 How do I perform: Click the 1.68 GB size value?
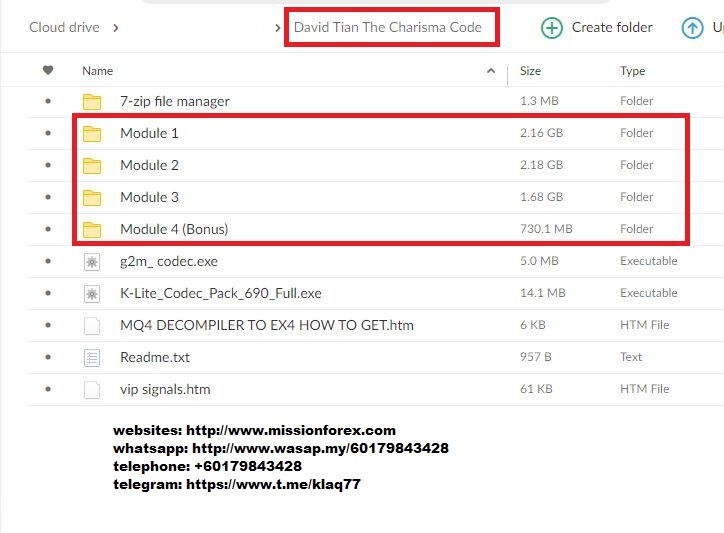pos(541,197)
